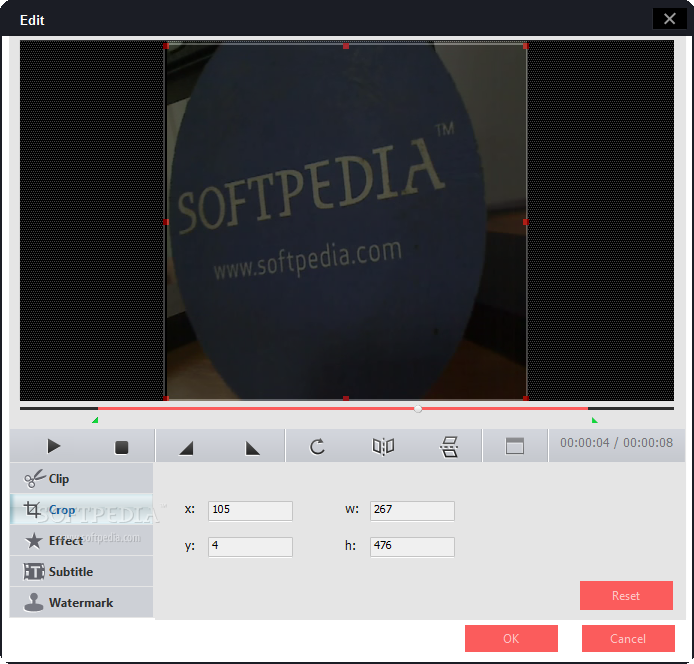The height and width of the screenshot is (664, 694).
Task: Cancel the edit dialog
Action: click(x=628, y=638)
